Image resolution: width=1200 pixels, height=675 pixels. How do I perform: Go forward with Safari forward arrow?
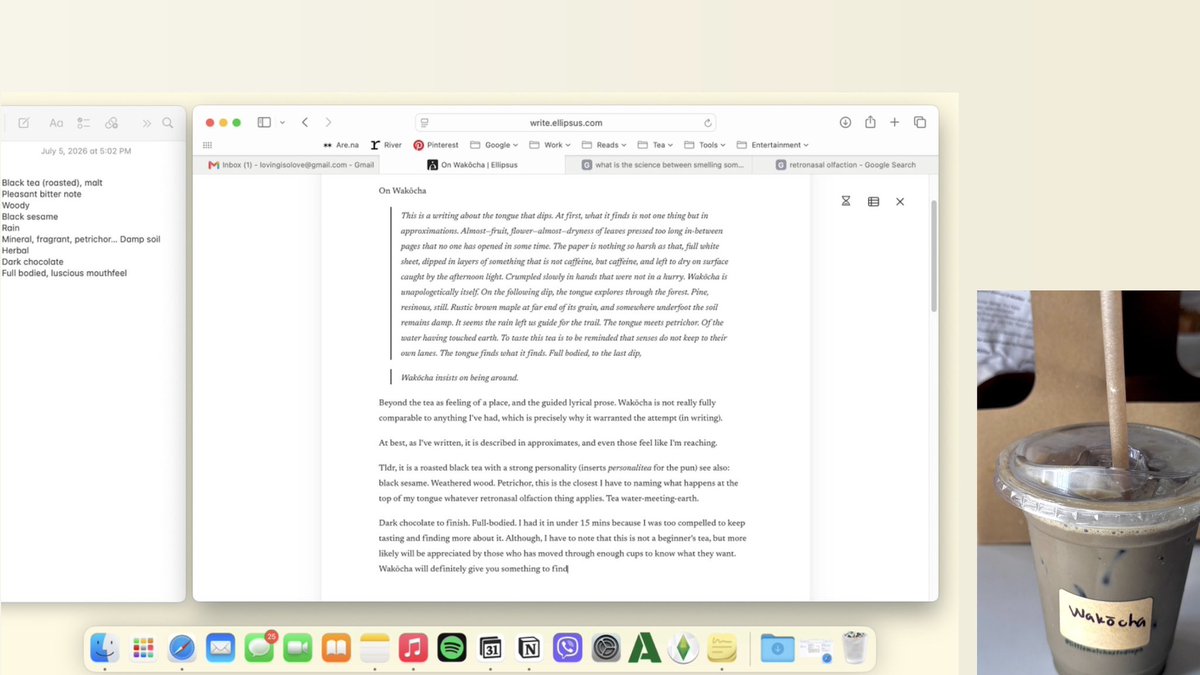tap(328, 122)
